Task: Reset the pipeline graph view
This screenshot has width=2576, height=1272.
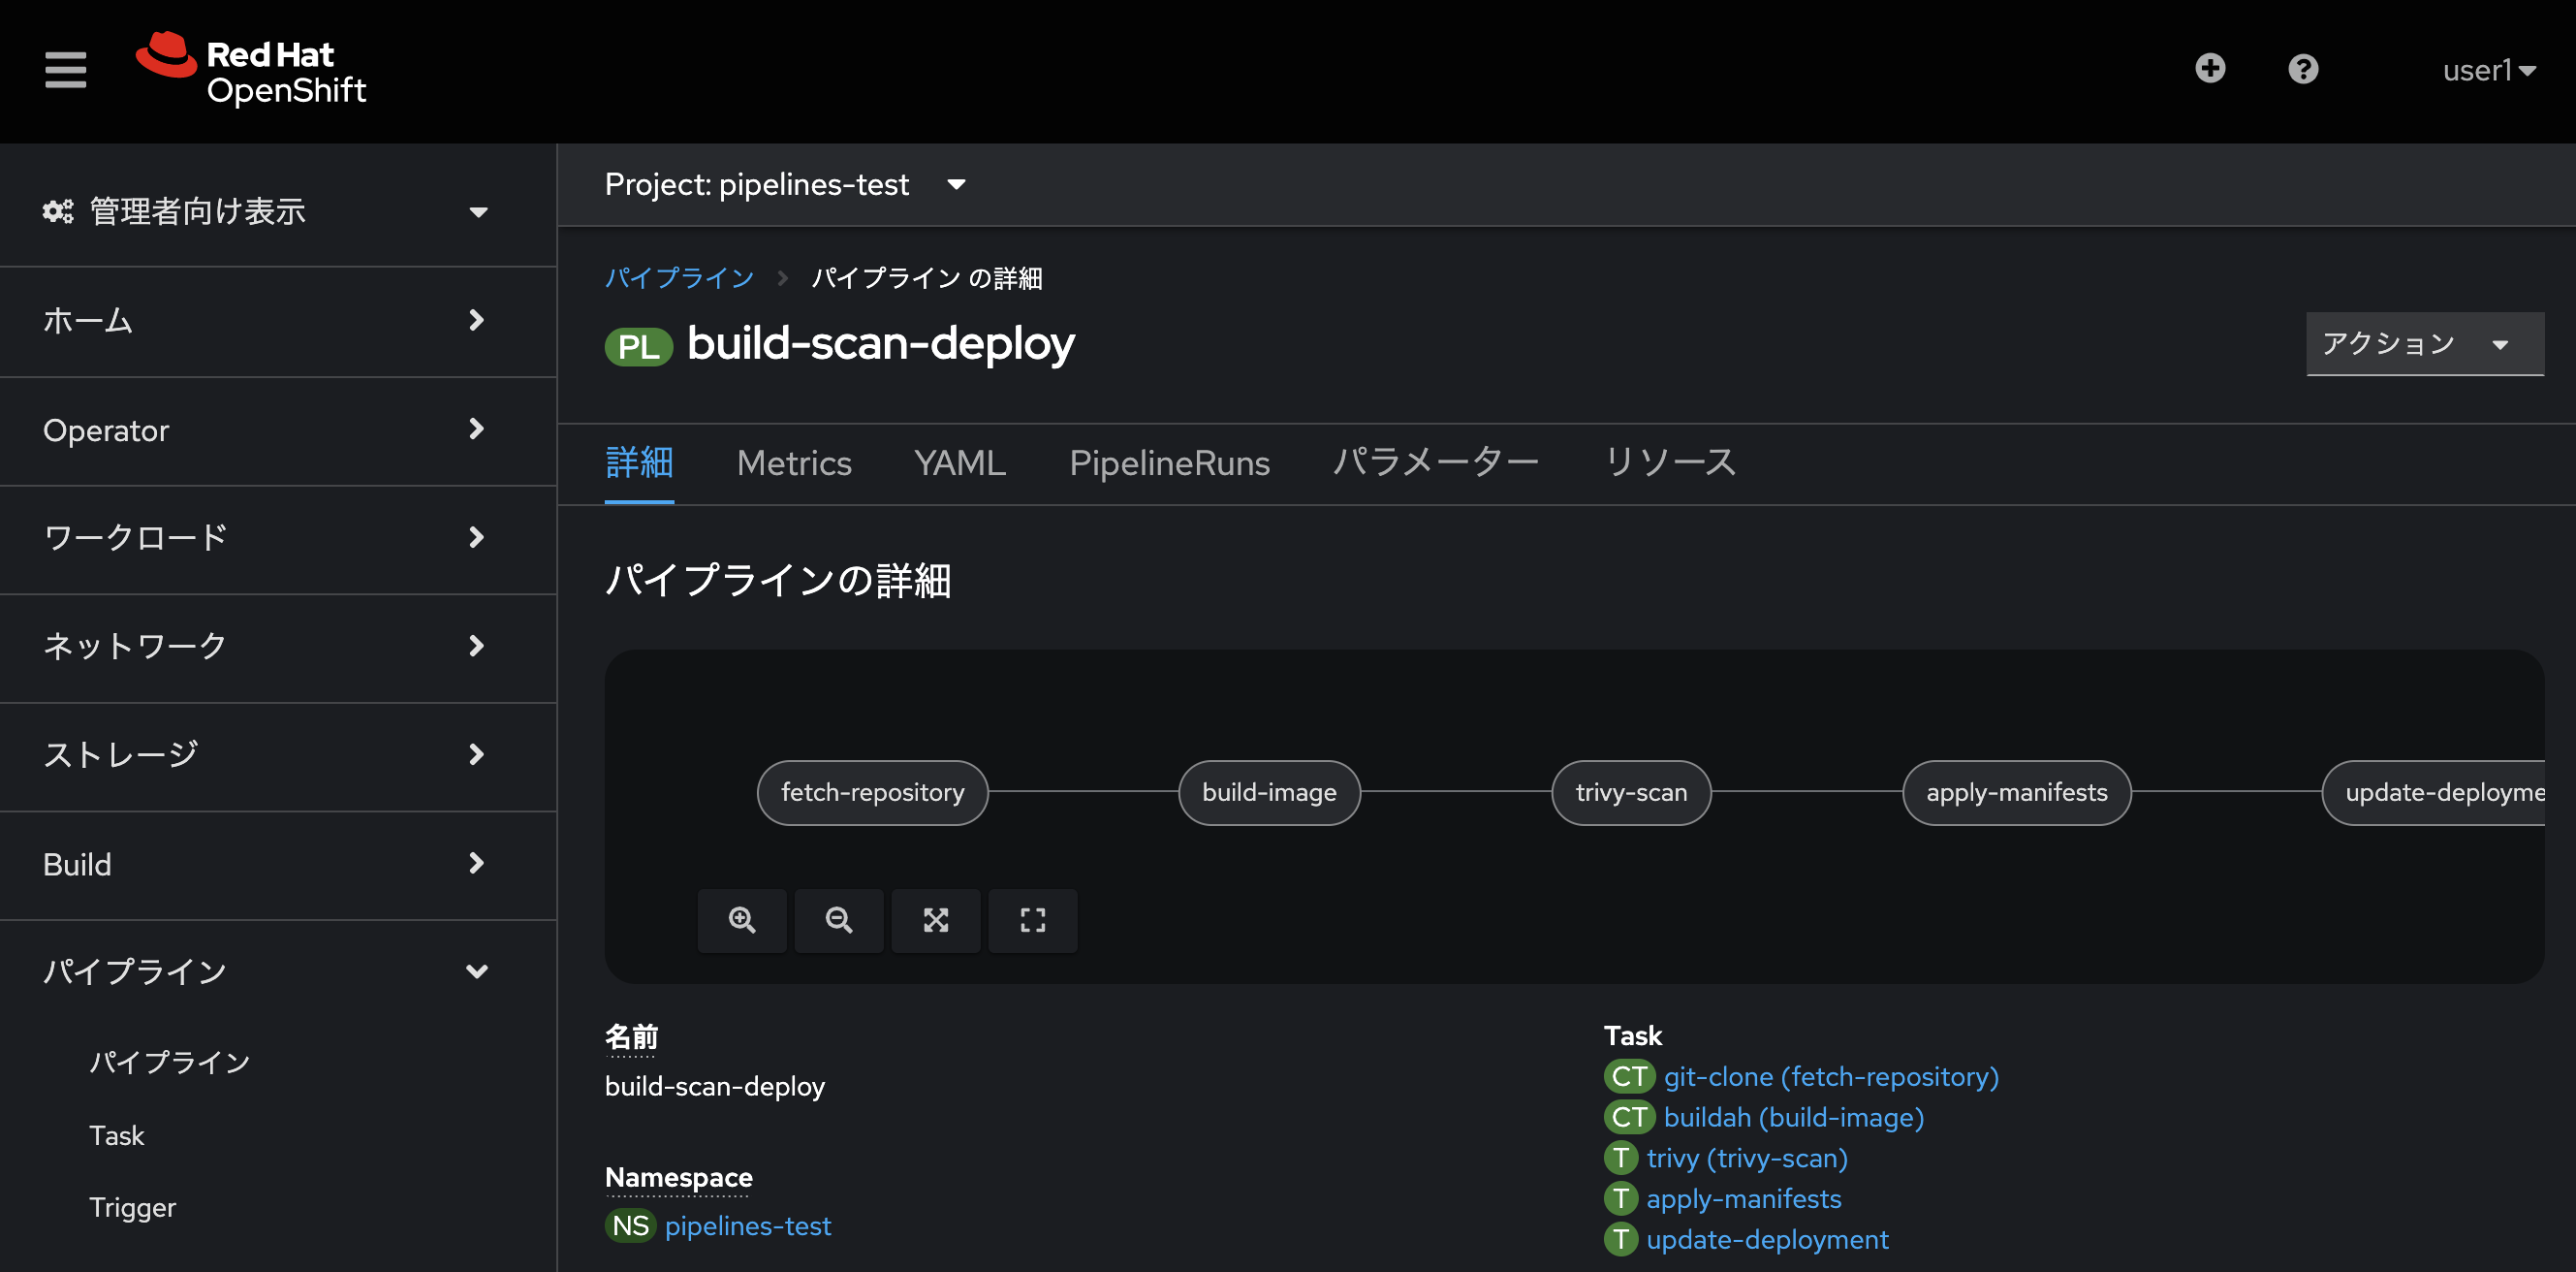Action: coord(1033,920)
